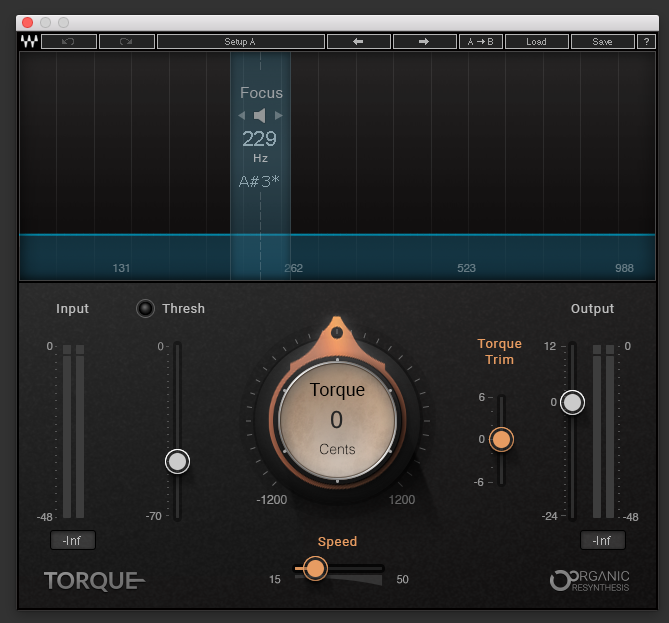
Task: Go to previous preset with left arrow
Action: tap(358, 41)
